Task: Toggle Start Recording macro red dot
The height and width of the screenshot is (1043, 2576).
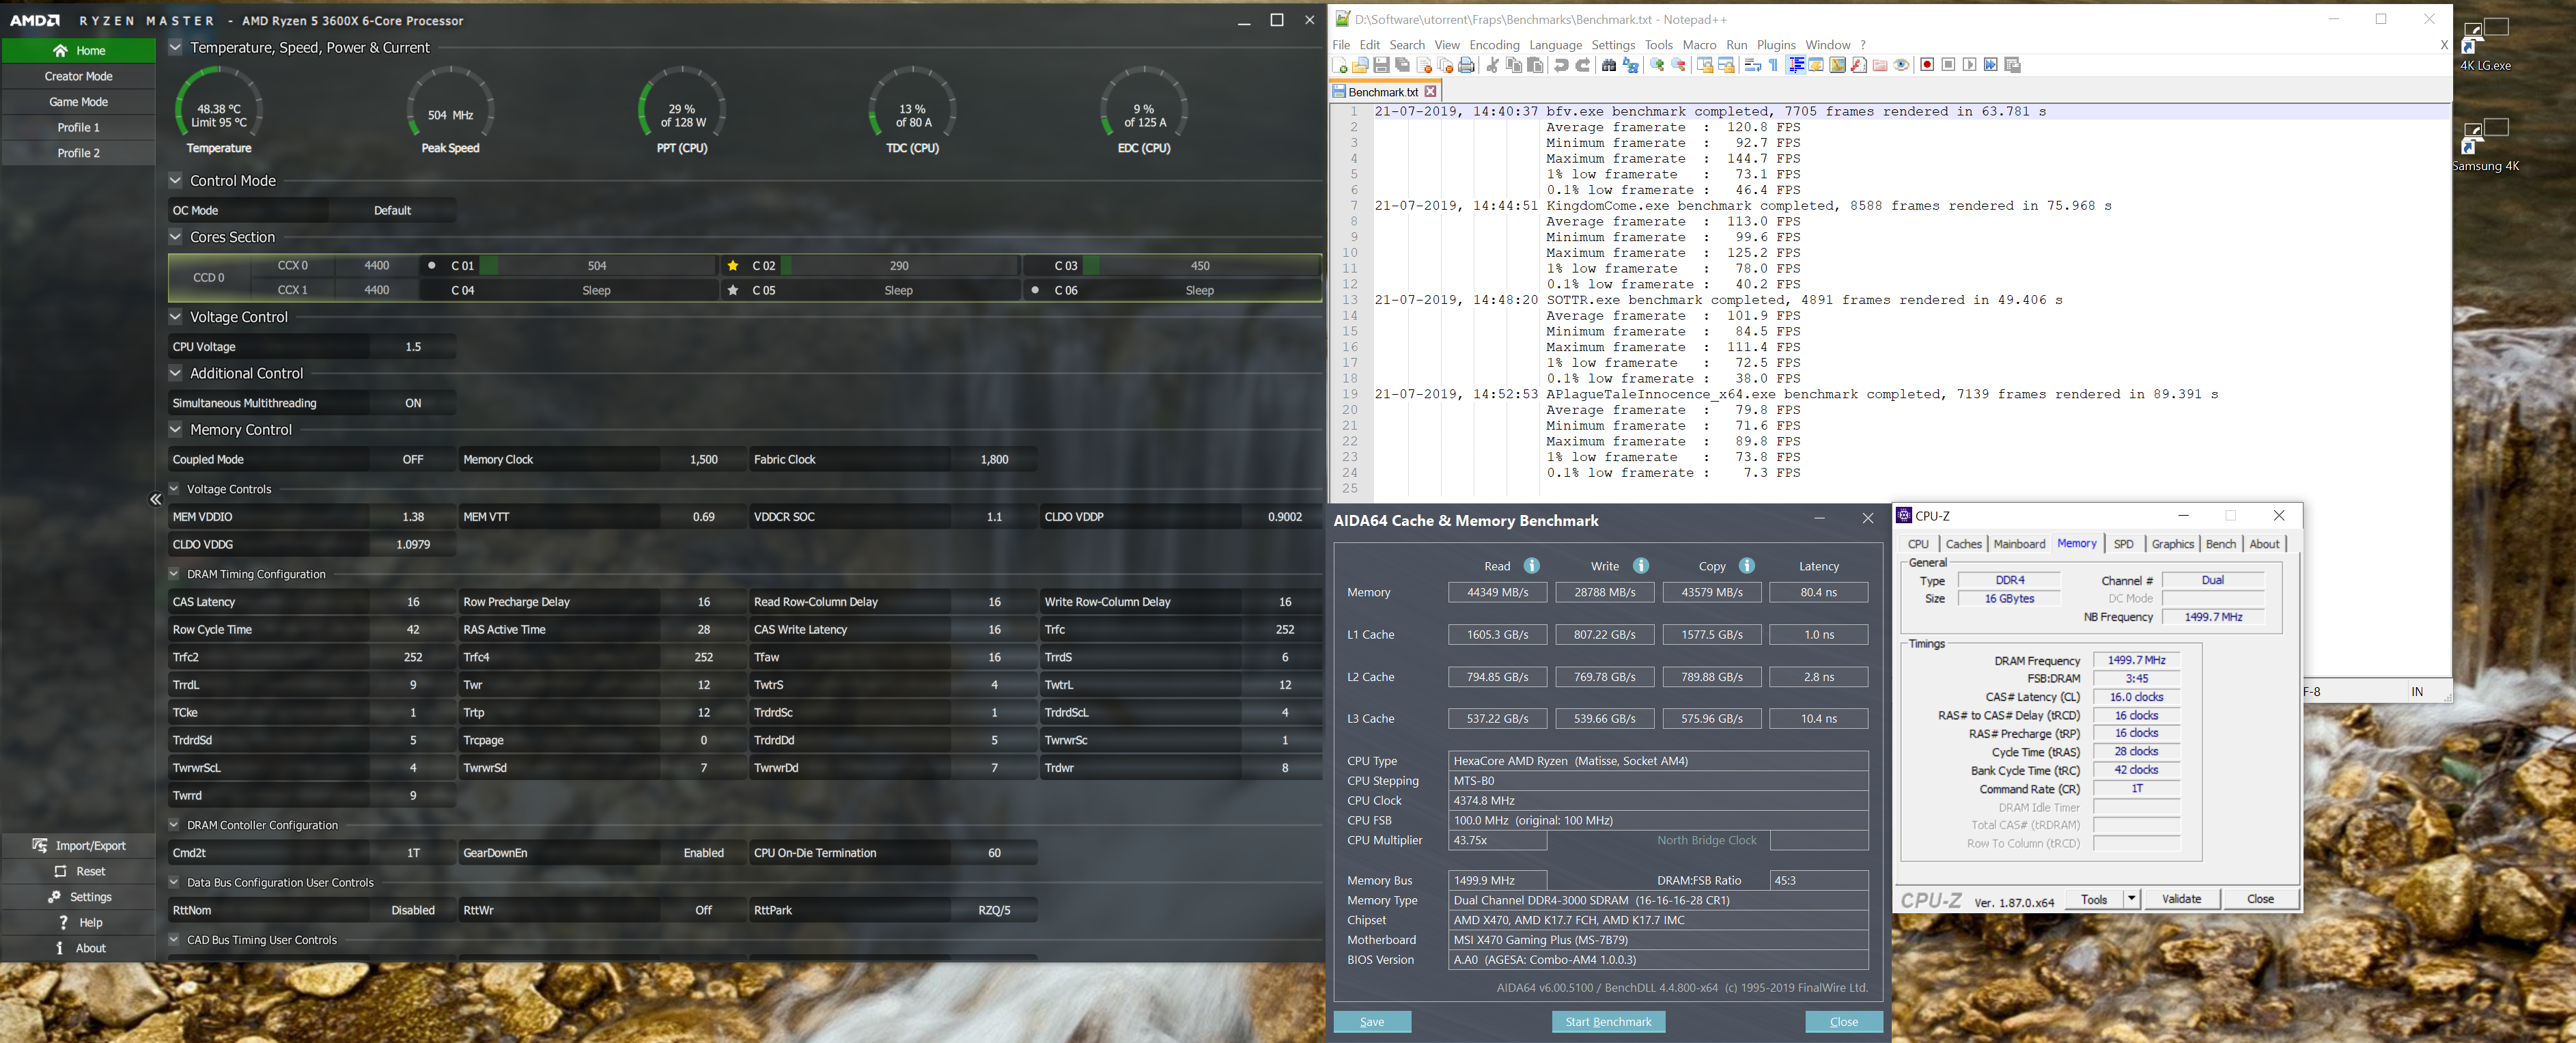Action: click(x=1927, y=65)
